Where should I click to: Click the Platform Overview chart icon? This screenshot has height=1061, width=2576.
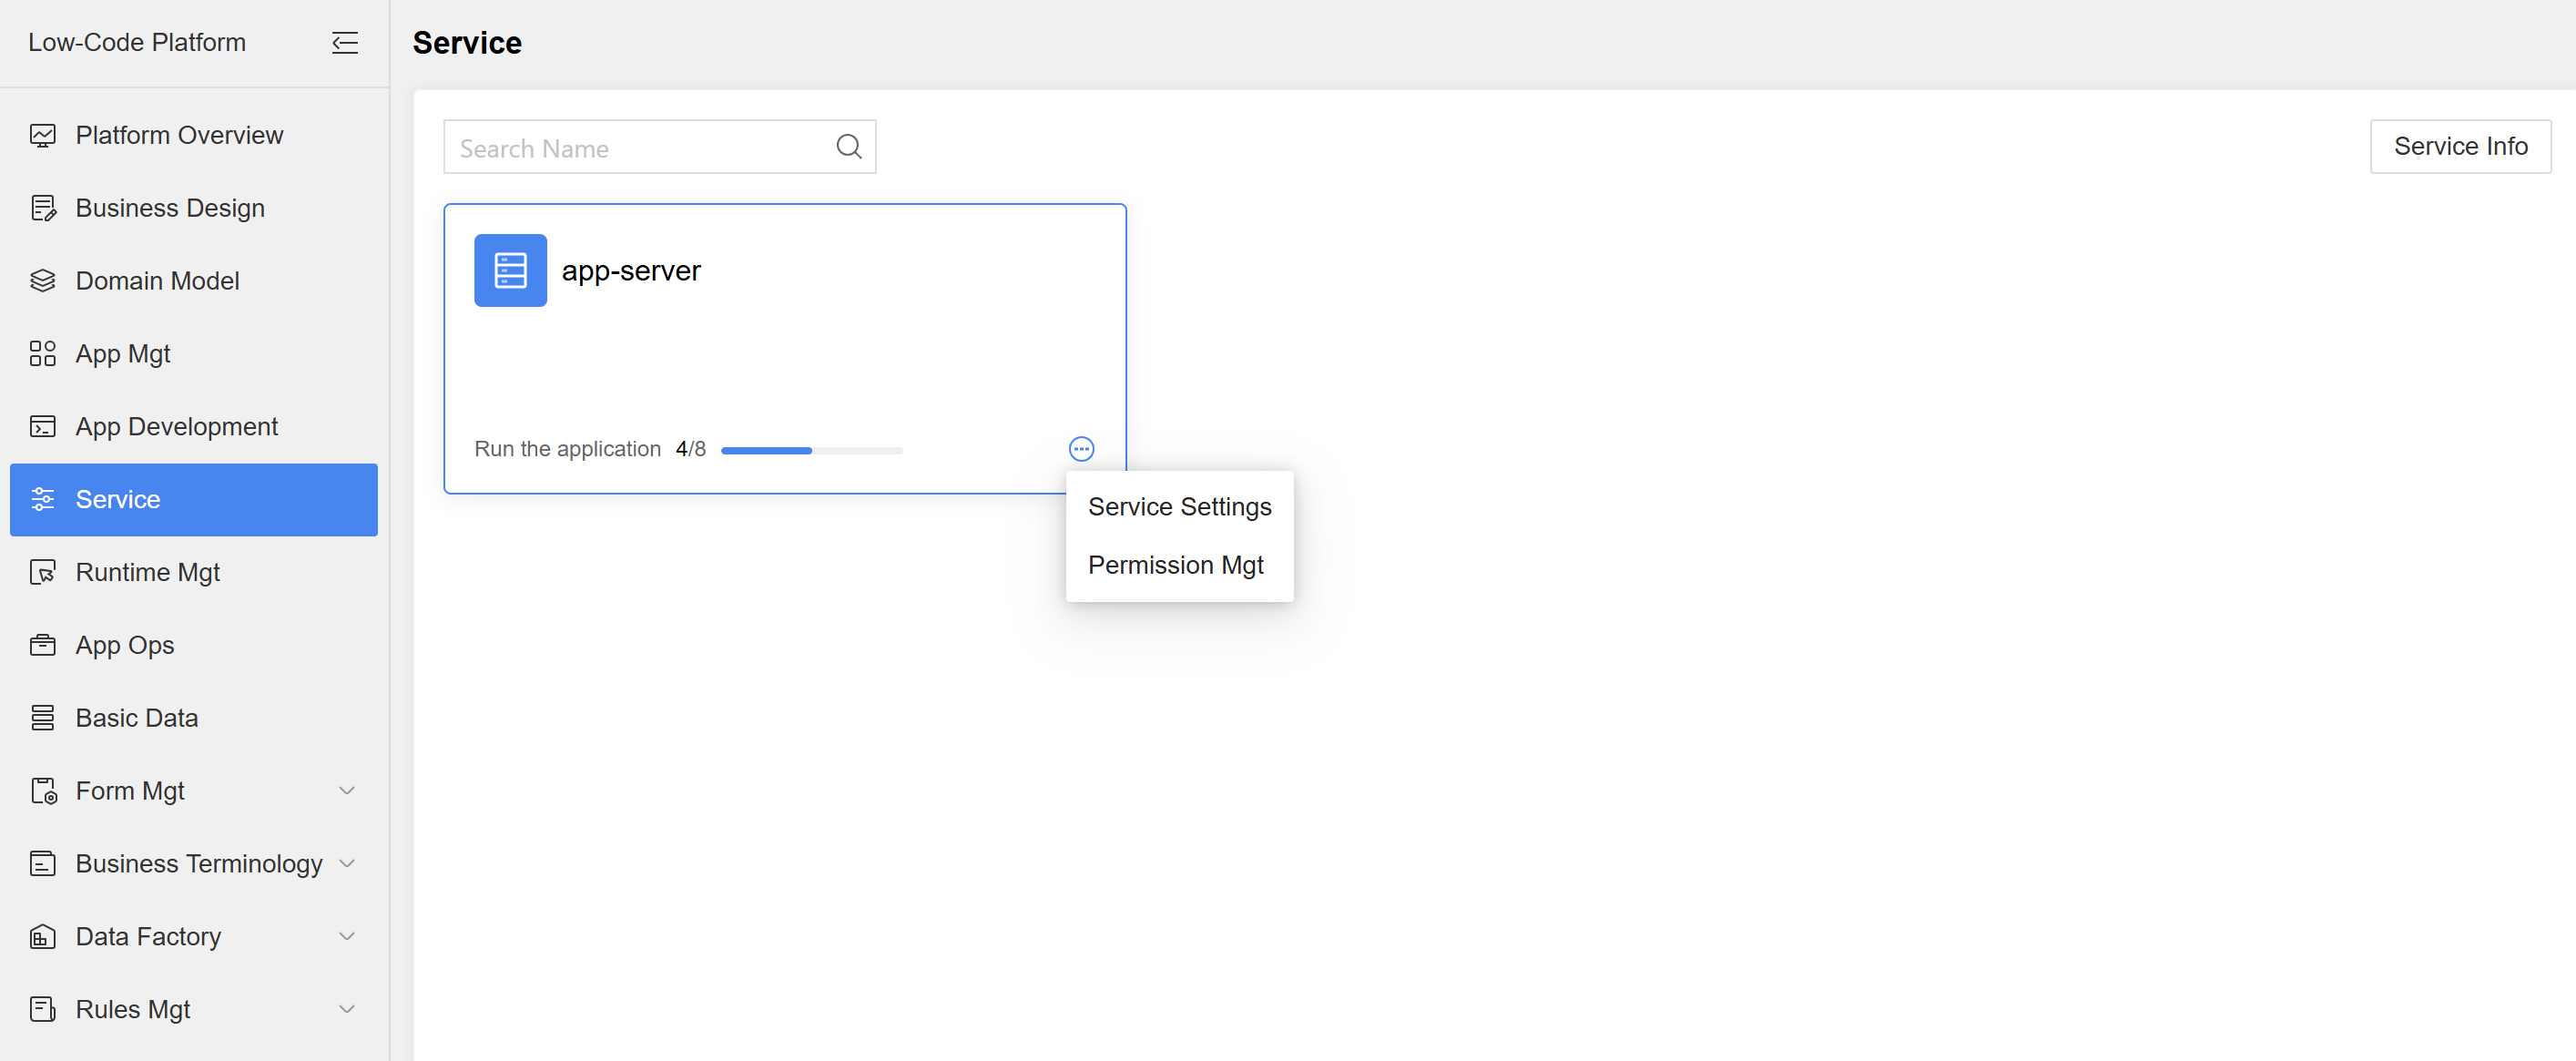coord(43,135)
